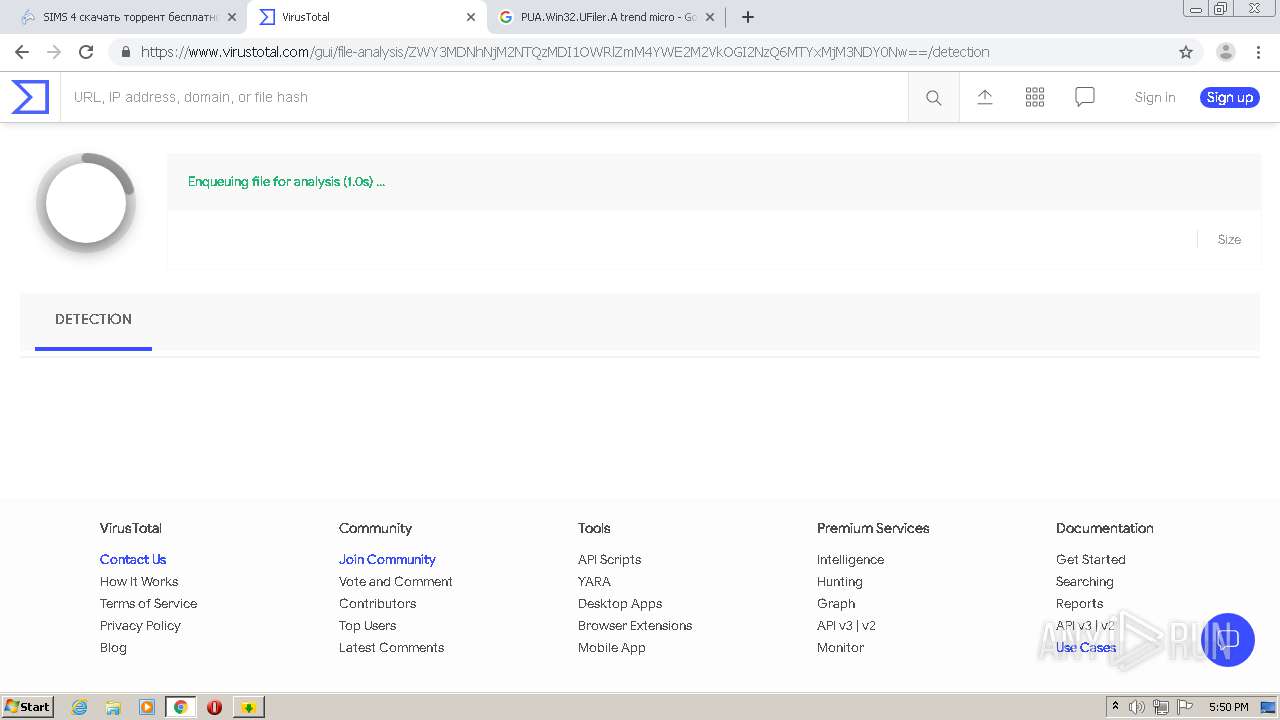The width and height of the screenshot is (1280, 720).
Task: Click the taskbar clock 5:50 PM
Action: click(1228, 707)
